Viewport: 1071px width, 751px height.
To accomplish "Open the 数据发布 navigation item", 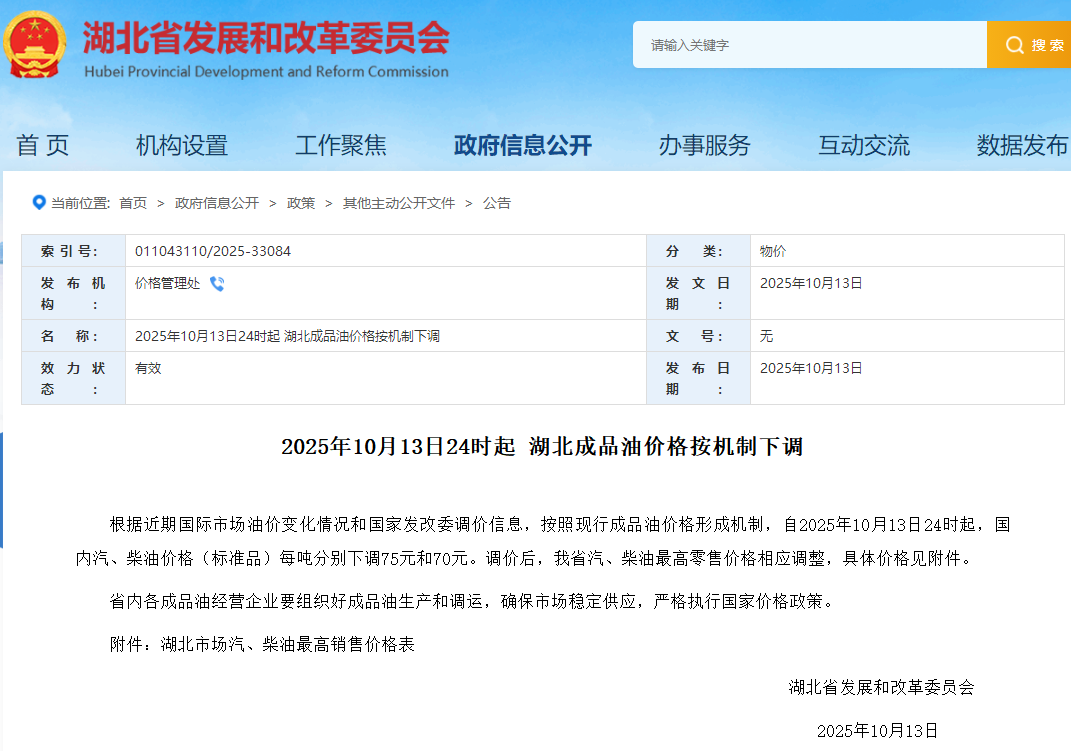I will click(x=1022, y=146).
